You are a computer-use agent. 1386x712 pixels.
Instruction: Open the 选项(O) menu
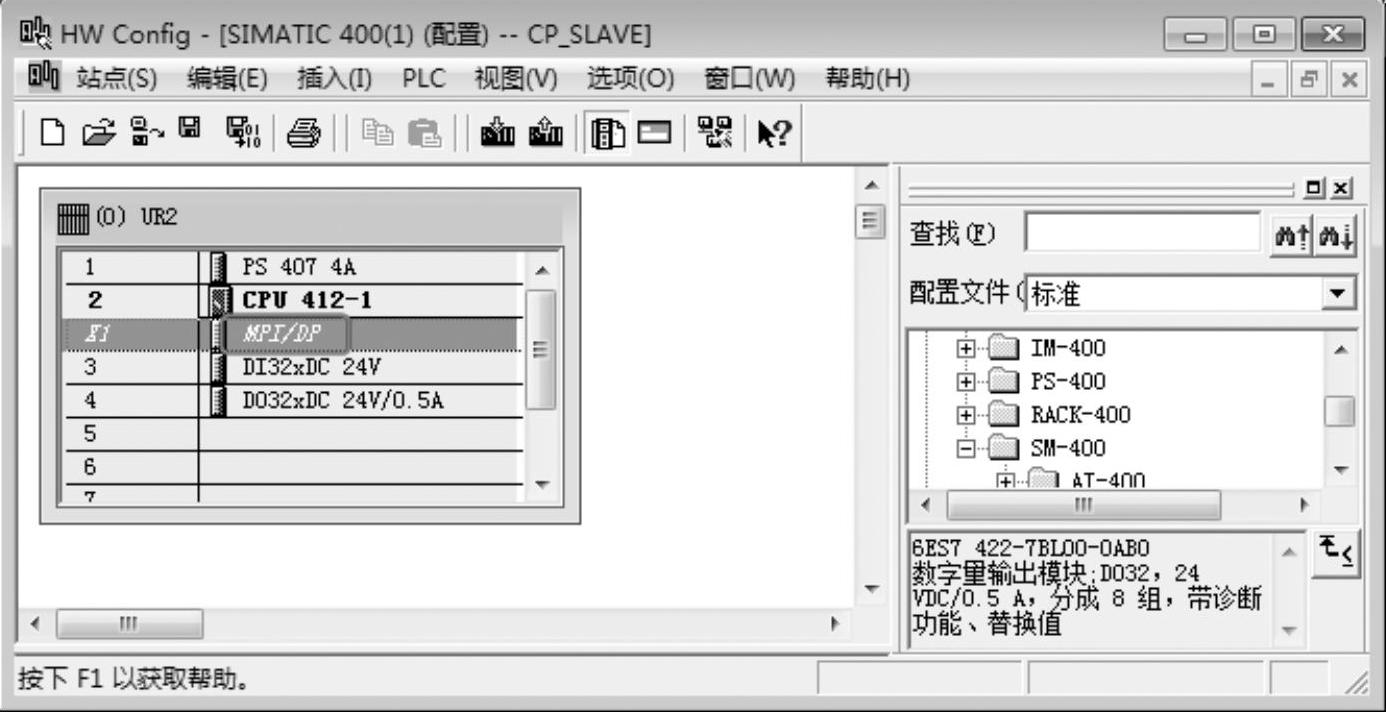tap(630, 77)
